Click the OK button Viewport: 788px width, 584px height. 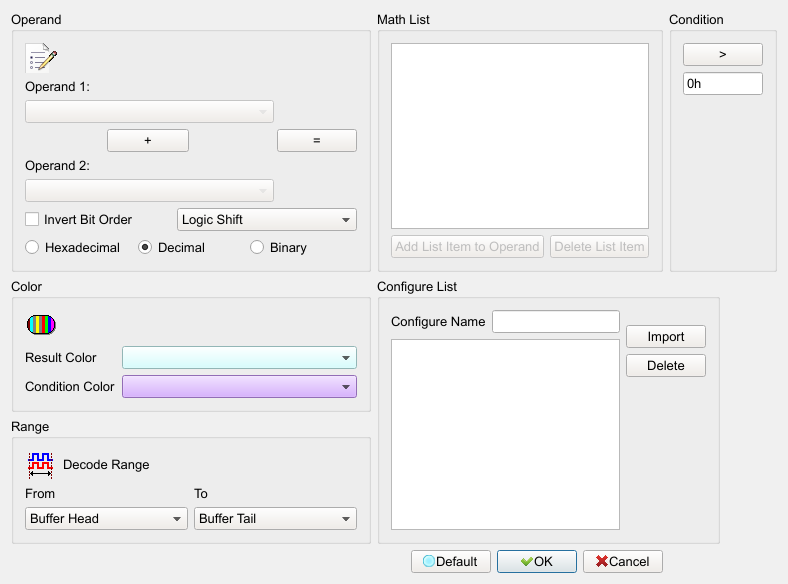[537, 561]
